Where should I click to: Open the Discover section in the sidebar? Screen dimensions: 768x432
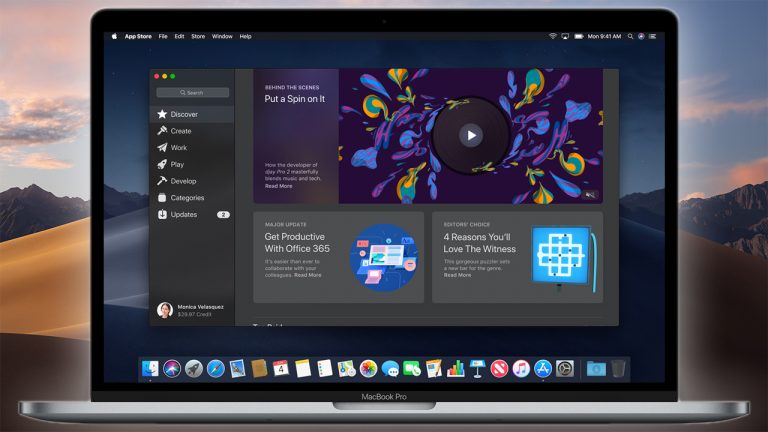pos(192,114)
